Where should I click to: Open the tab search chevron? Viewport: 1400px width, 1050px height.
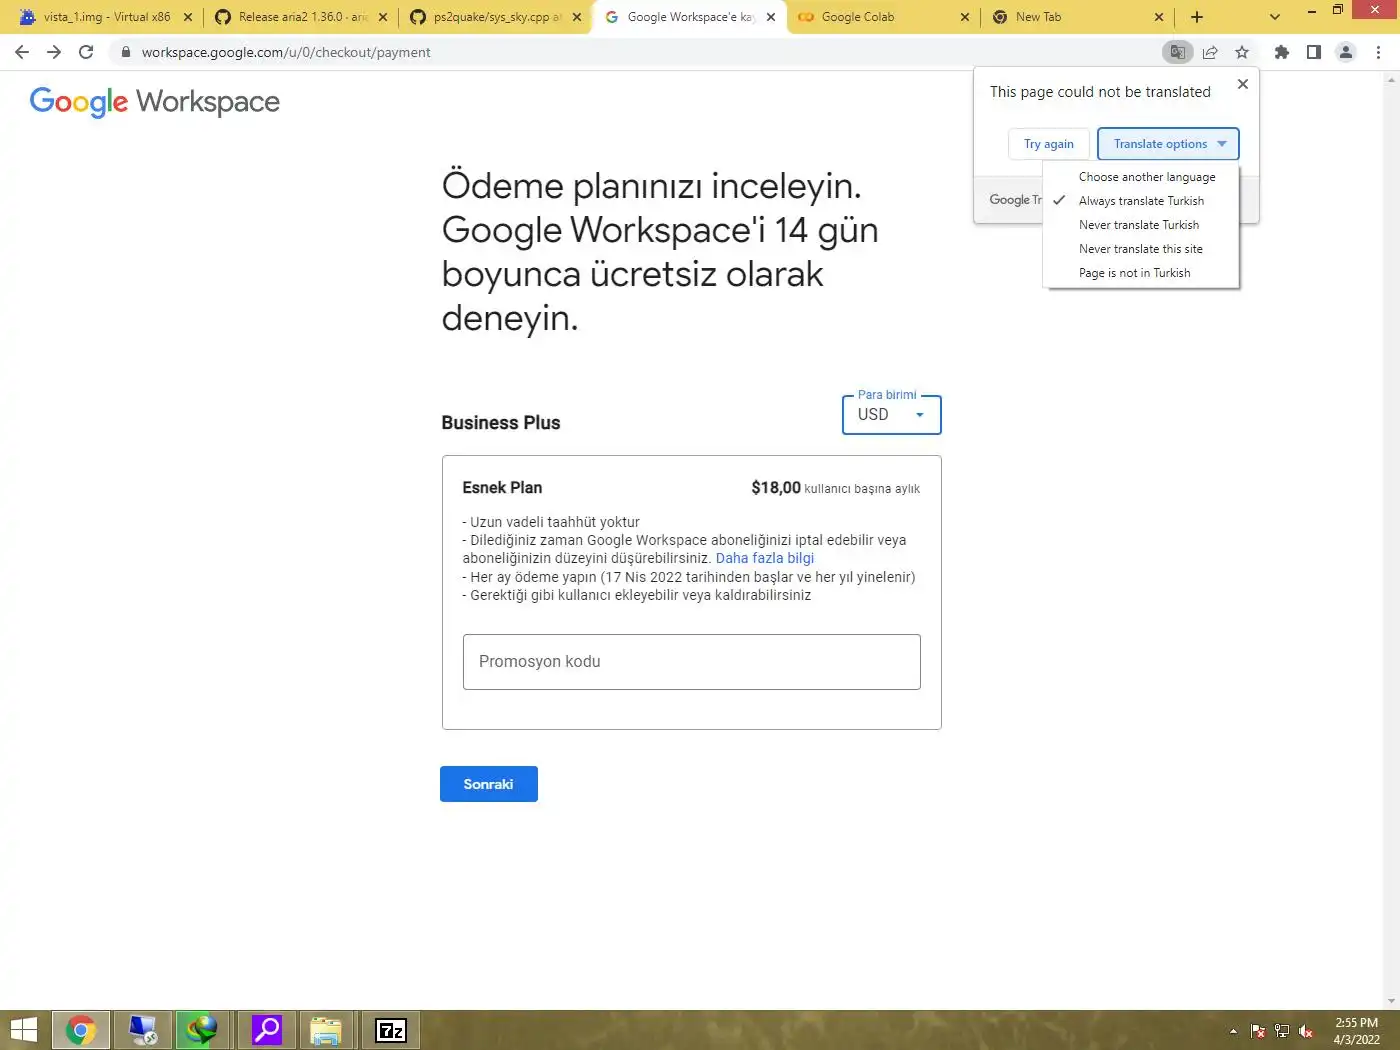[x=1275, y=17]
